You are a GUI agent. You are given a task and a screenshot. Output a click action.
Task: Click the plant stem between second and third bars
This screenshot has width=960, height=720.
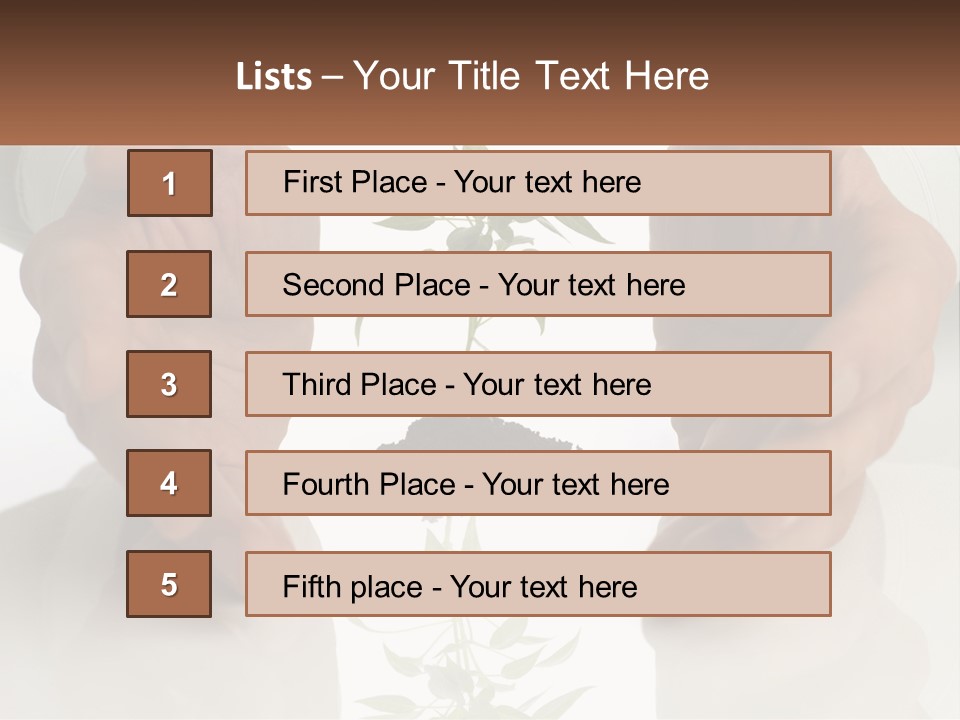pyautogui.click(x=467, y=334)
